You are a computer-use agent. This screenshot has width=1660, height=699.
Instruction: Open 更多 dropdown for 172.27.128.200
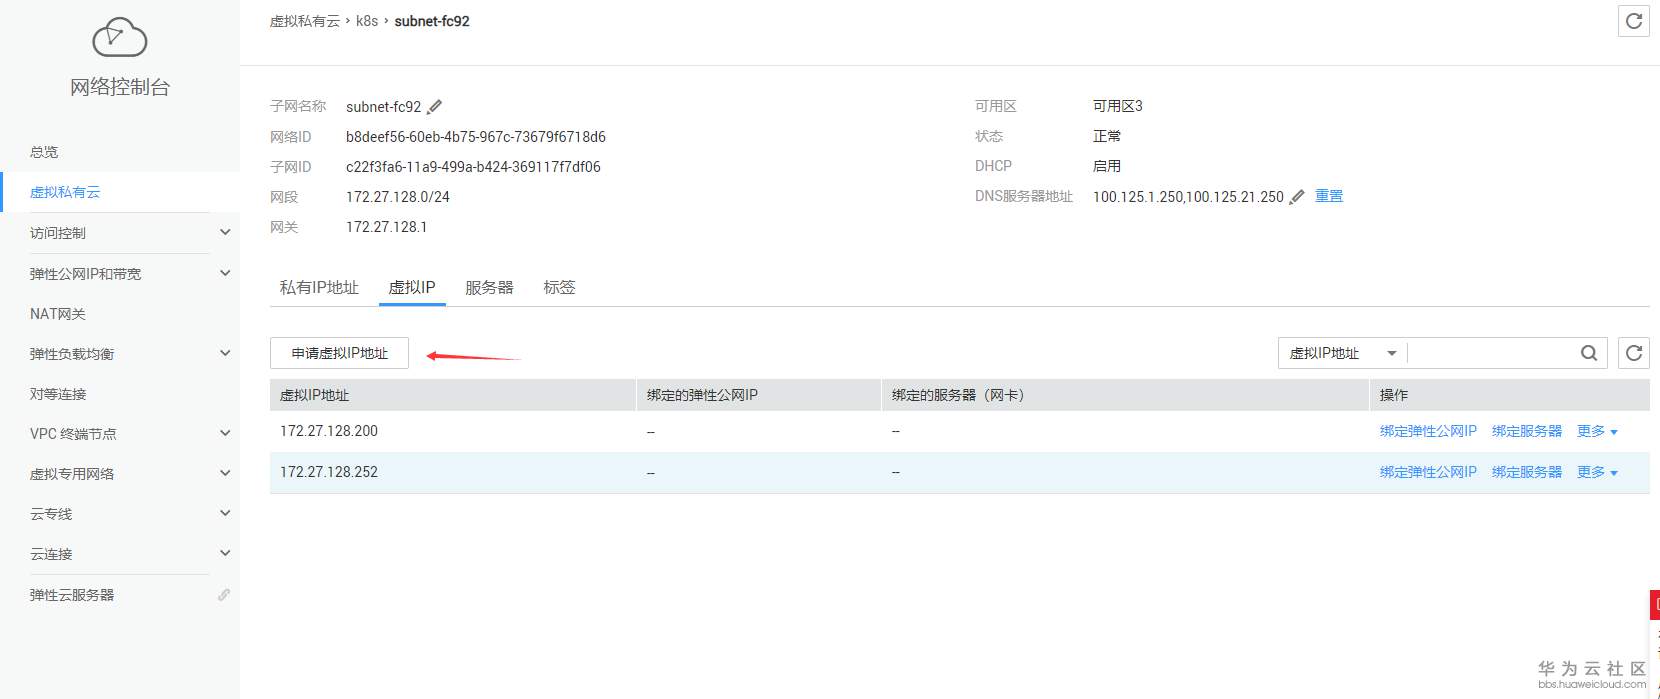pyautogui.click(x=1597, y=431)
